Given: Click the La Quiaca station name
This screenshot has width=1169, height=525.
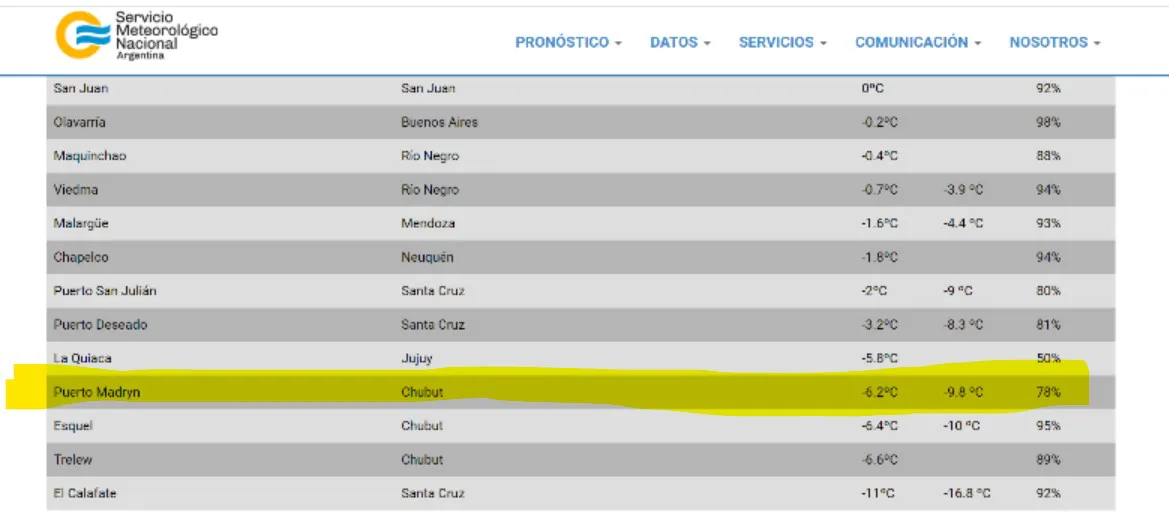Looking at the screenshot, I should pos(82,359).
